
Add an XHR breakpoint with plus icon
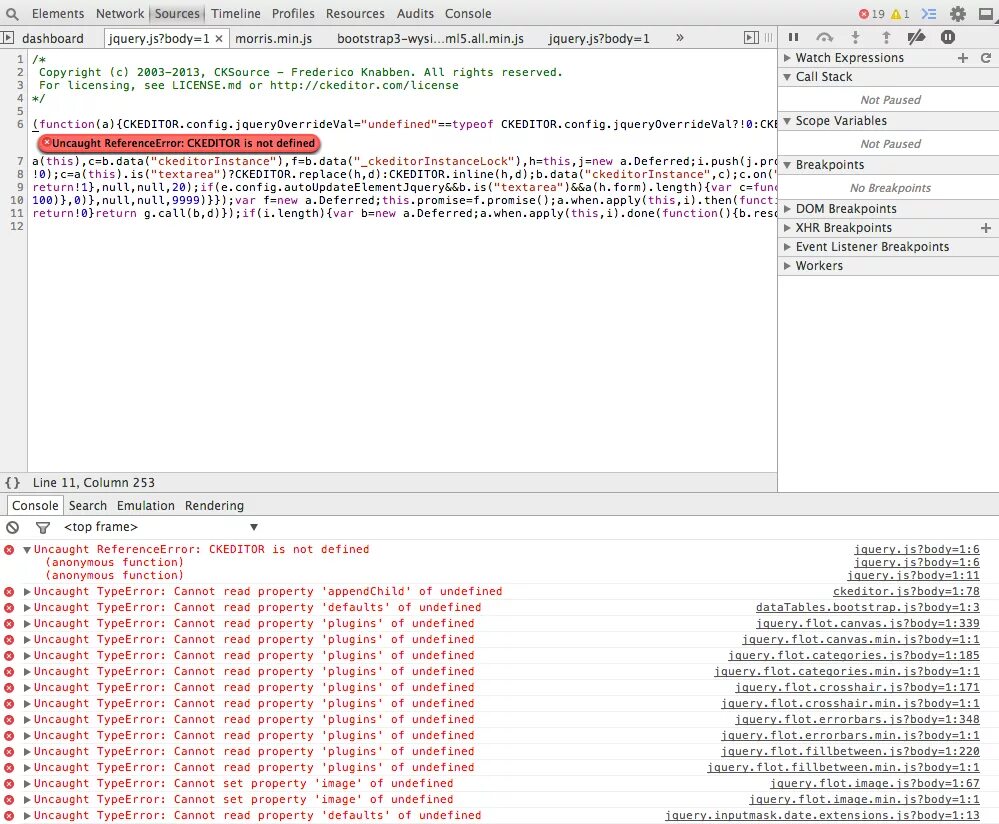click(x=986, y=228)
